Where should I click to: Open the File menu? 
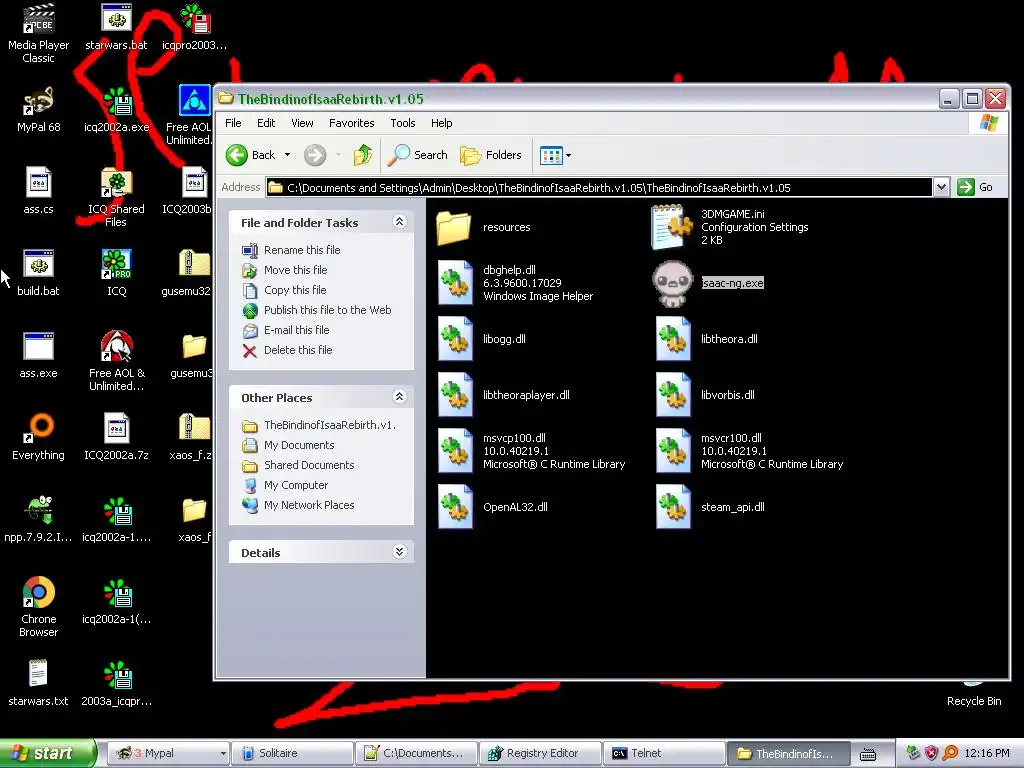(233, 123)
